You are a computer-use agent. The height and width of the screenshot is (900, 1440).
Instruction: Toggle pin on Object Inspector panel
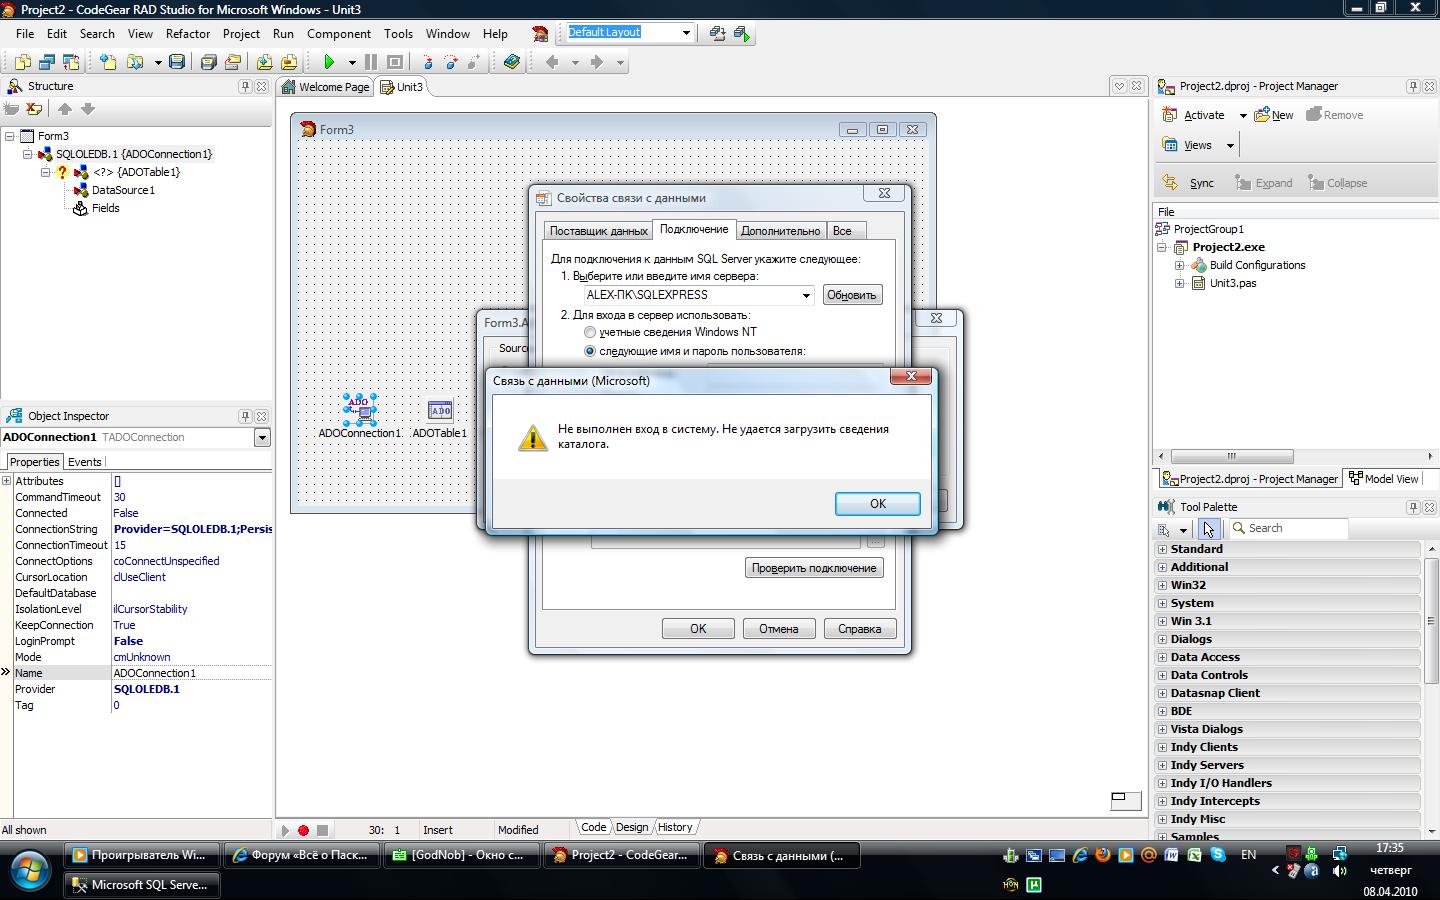tap(245, 416)
